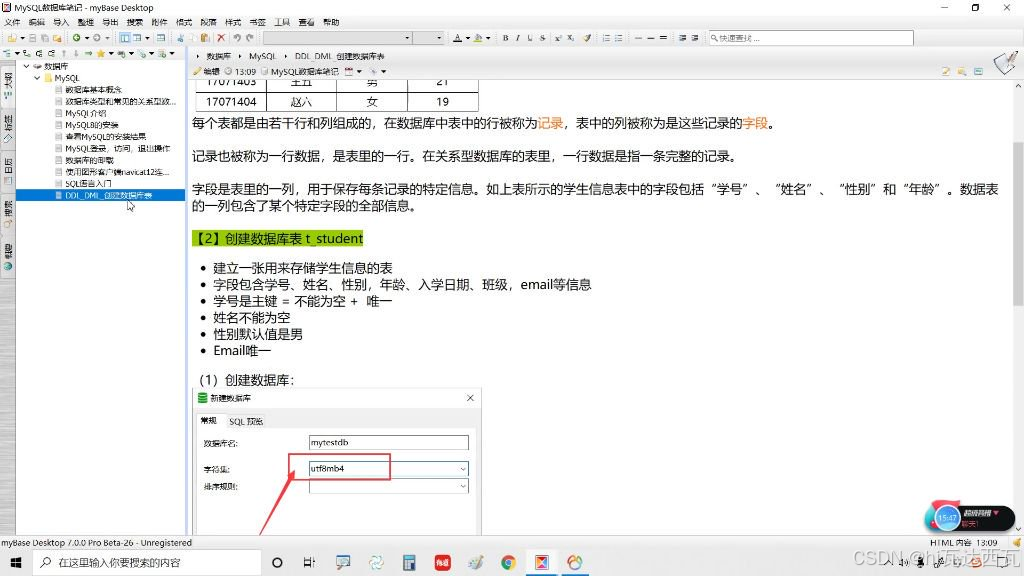Switch to the 日历 side panel tab

[8, 171]
